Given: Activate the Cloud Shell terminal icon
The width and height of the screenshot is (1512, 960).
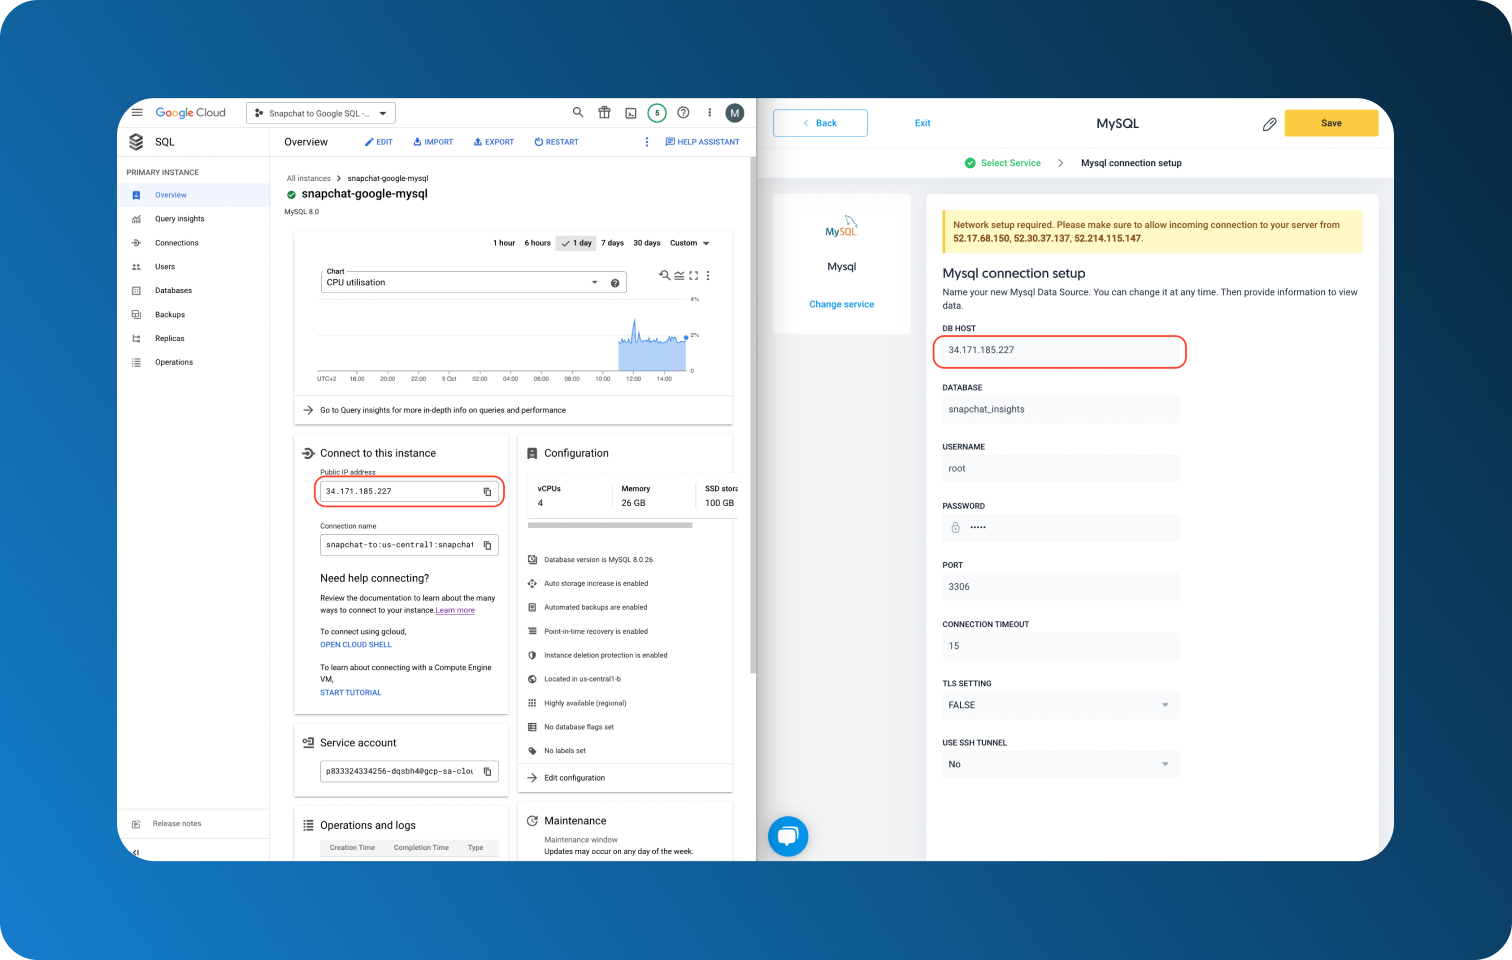Looking at the screenshot, I should (x=631, y=113).
